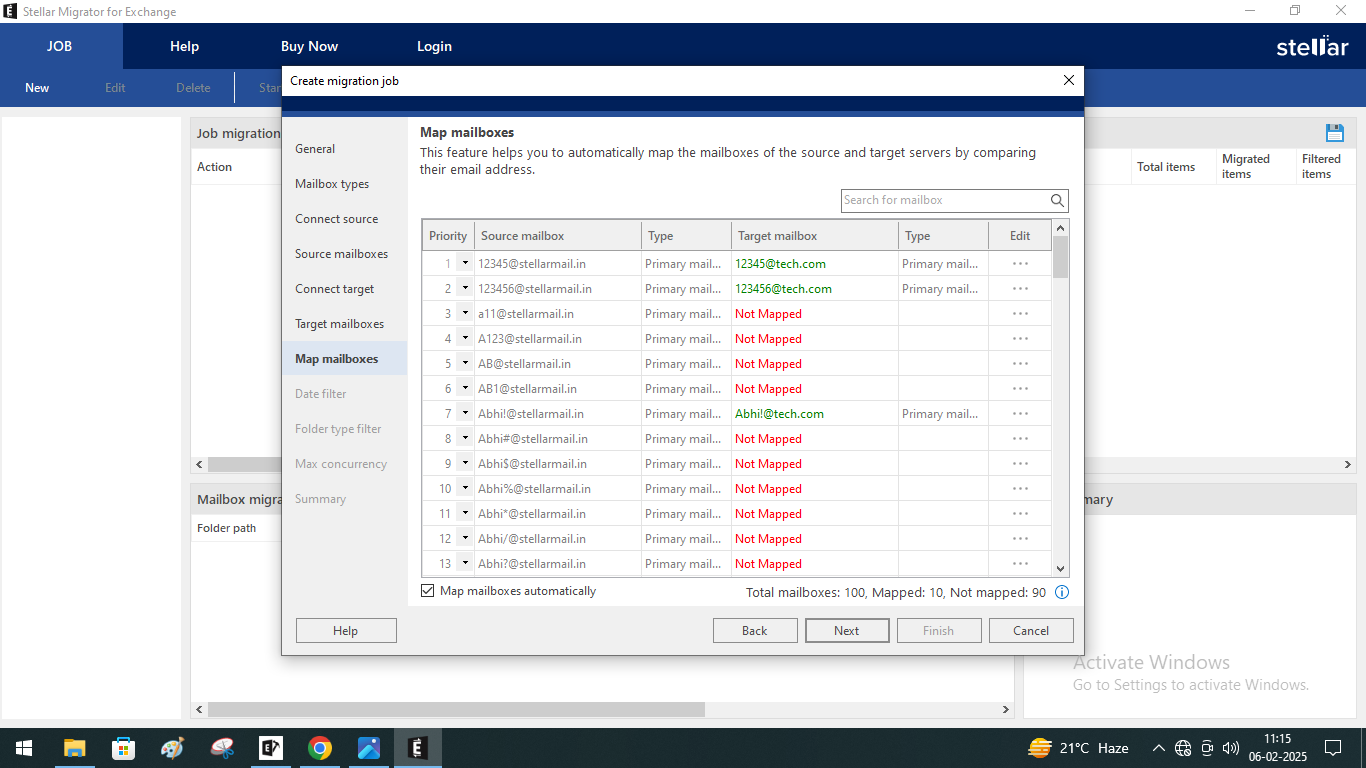The image size is (1366, 768).
Task: Toggle Map mailboxes automatically checkbox
Action: click(x=428, y=591)
